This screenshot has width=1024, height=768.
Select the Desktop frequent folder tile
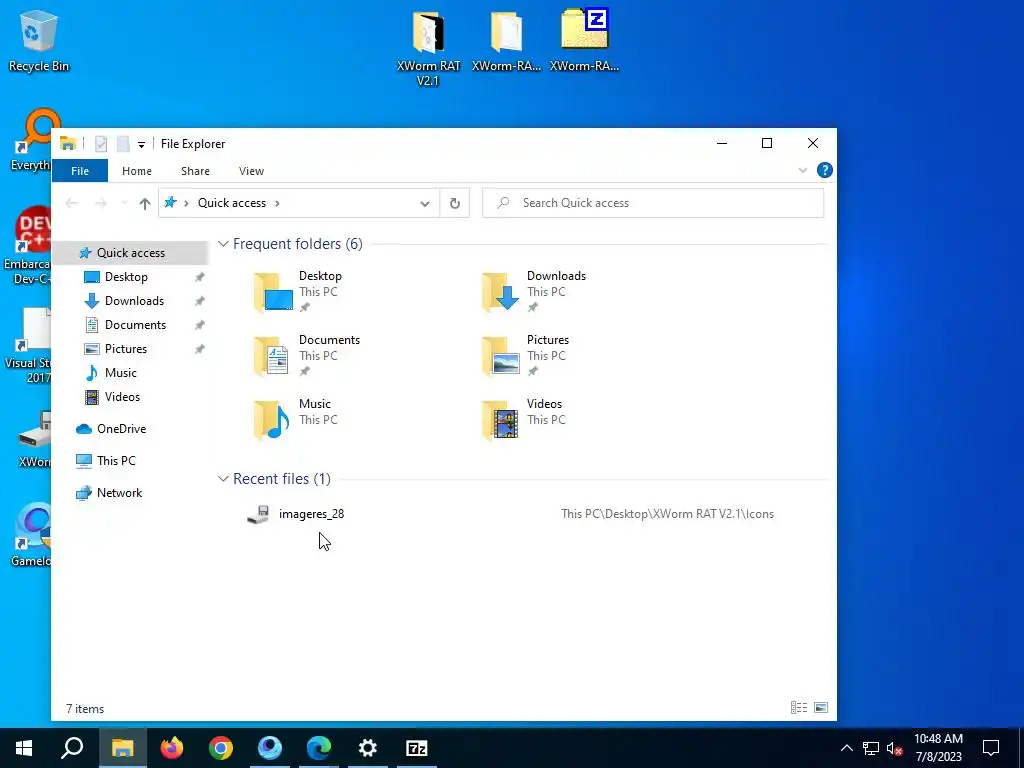tap(300, 291)
